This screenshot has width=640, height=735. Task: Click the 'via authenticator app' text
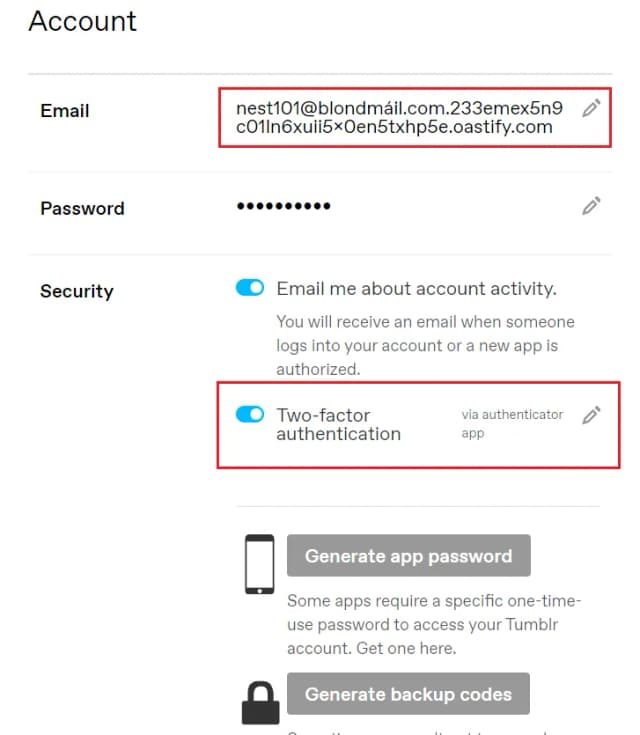(x=512, y=424)
